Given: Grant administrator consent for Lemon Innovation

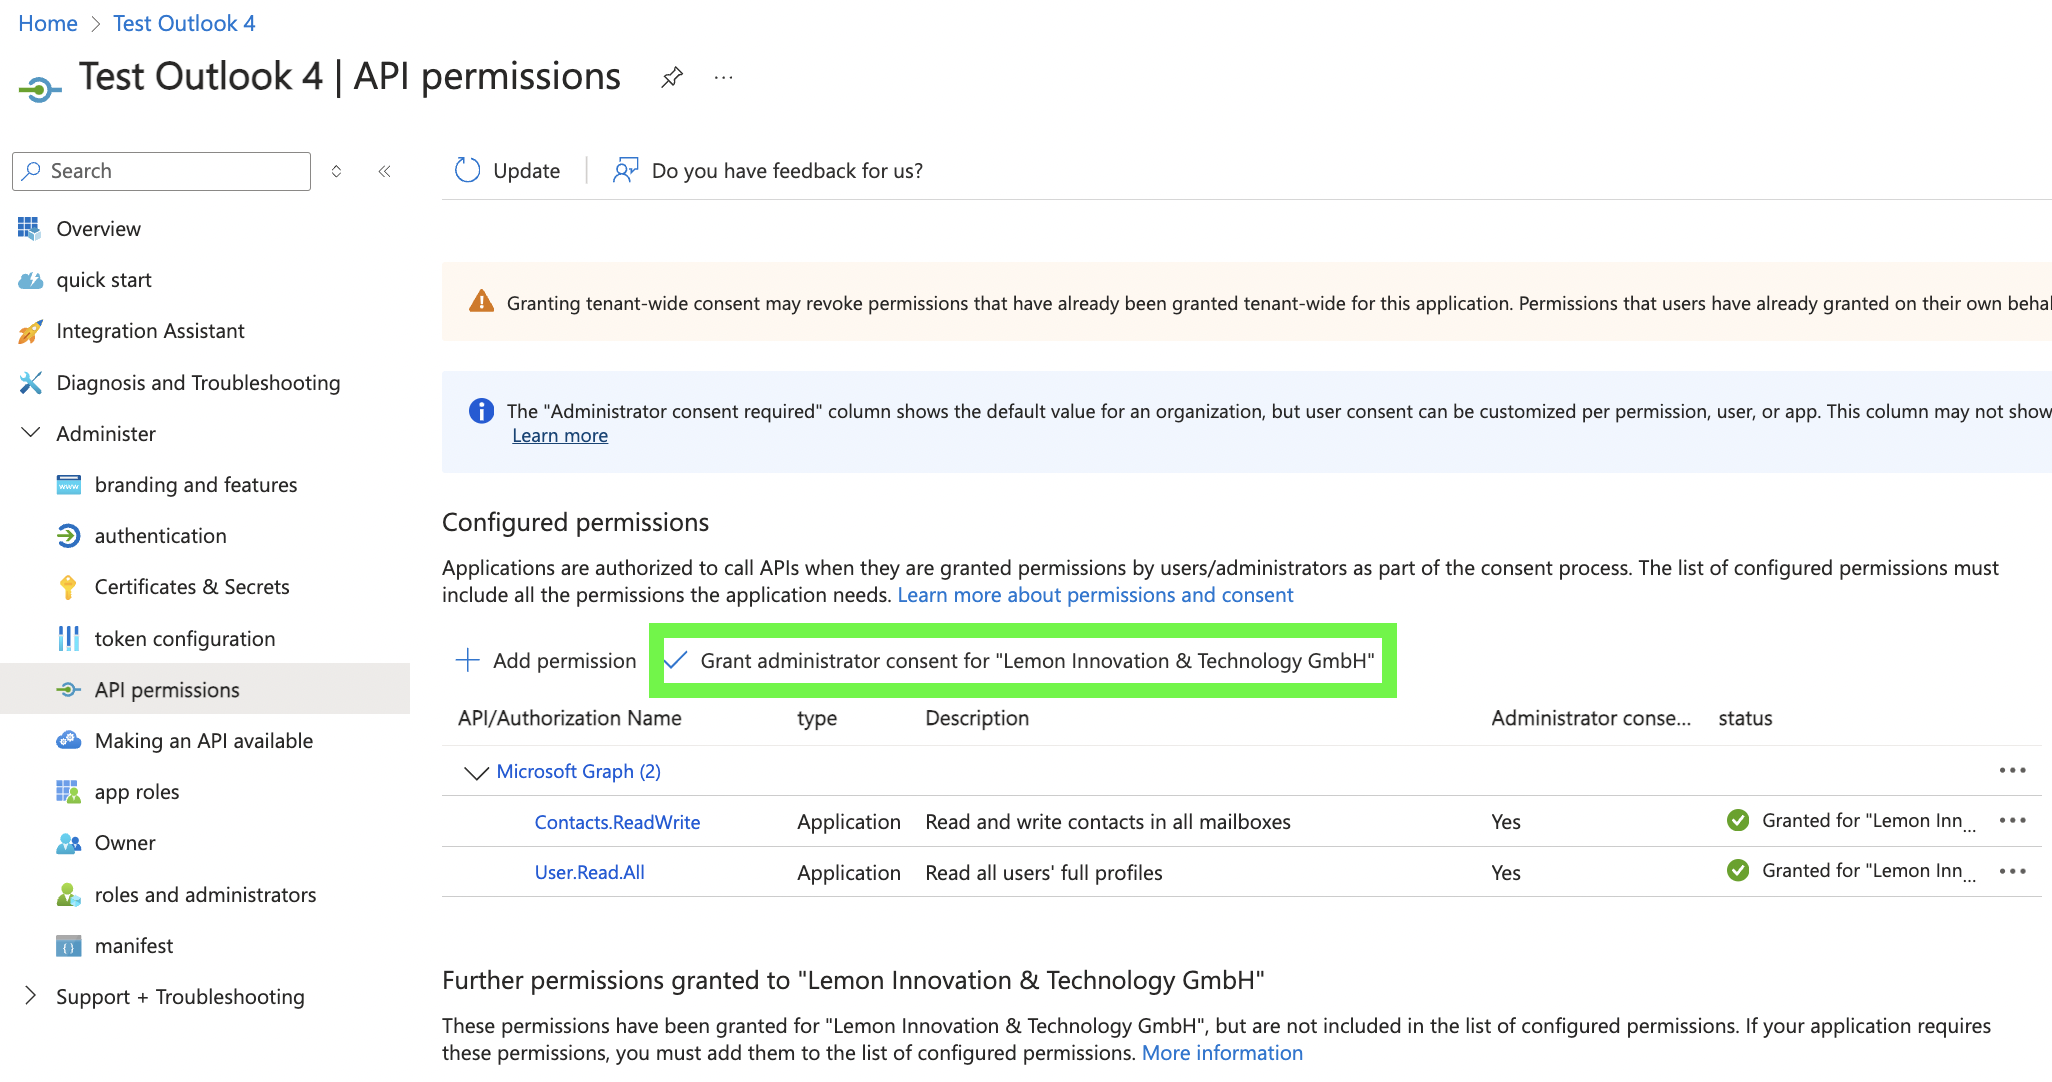Looking at the screenshot, I should (x=1036, y=661).
